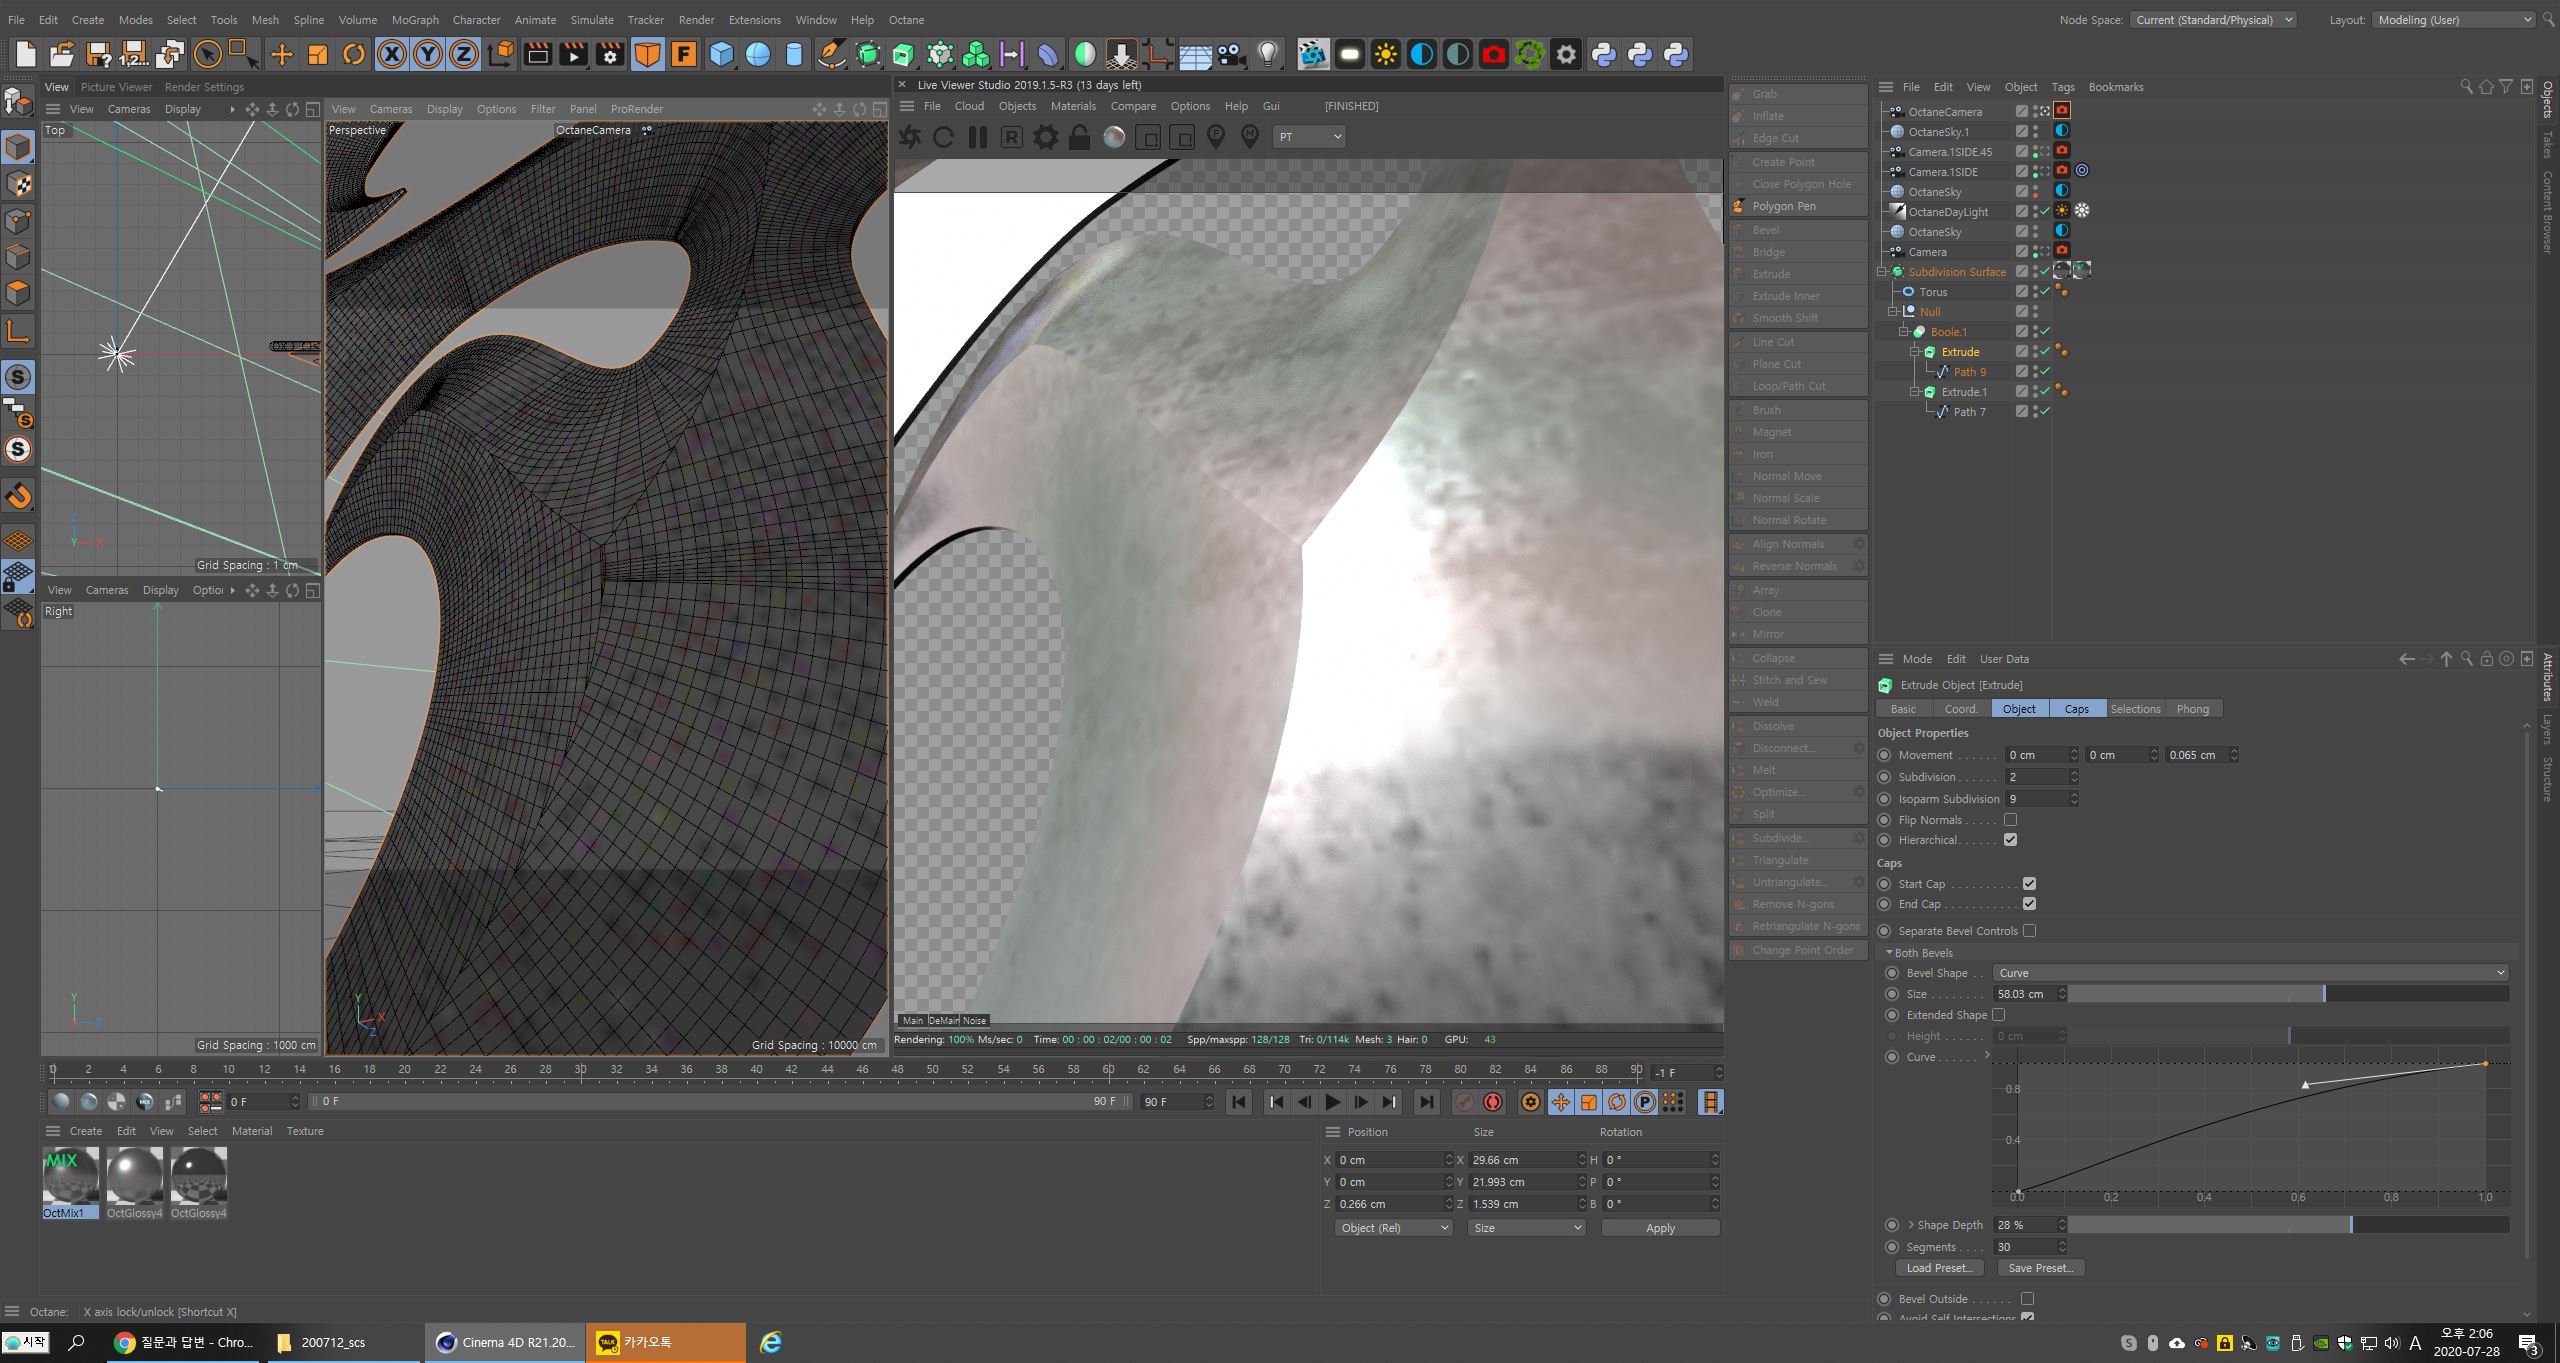Open the PT kernel dropdown in Live Viewer
The width and height of the screenshot is (2560, 1363).
point(1309,137)
